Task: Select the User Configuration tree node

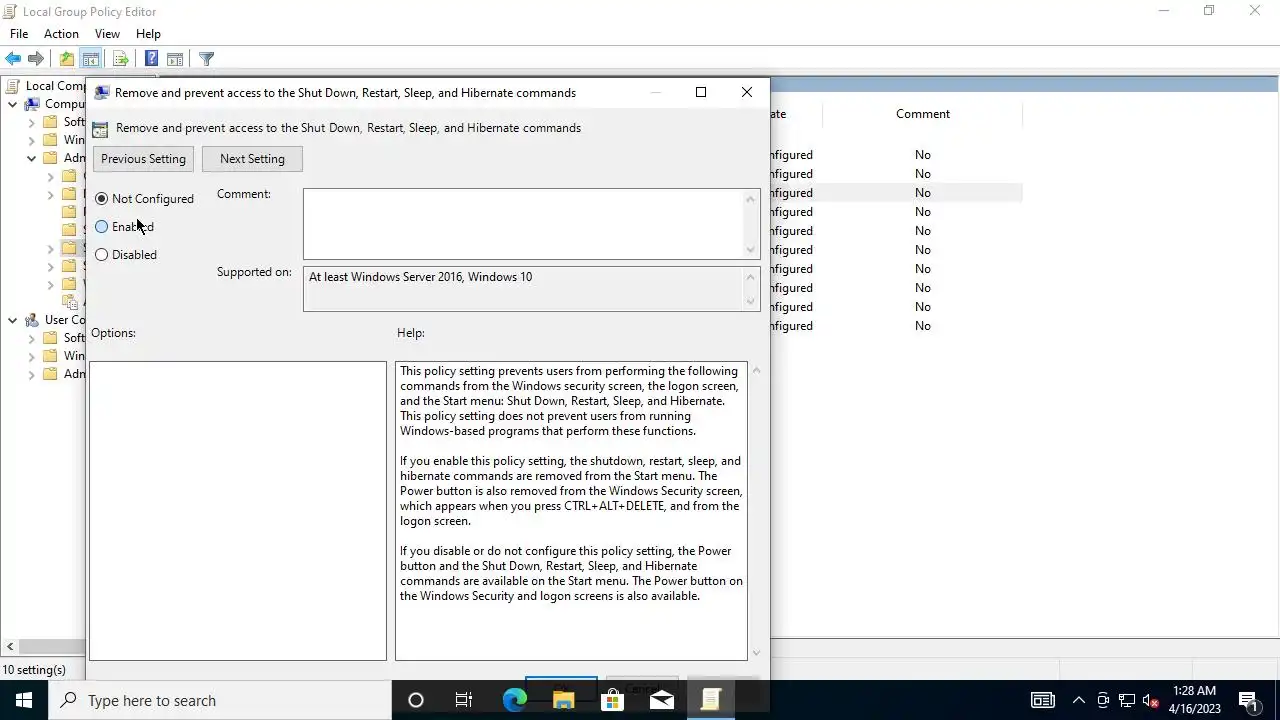Action: [56, 320]
